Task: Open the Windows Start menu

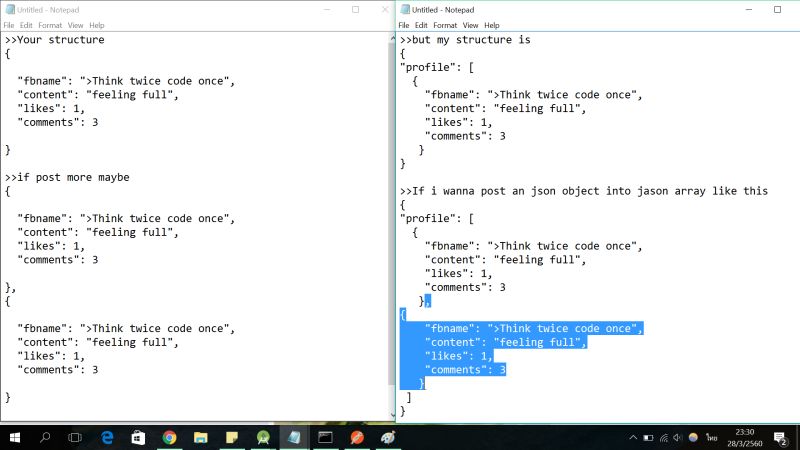Action: click(15, 437)
